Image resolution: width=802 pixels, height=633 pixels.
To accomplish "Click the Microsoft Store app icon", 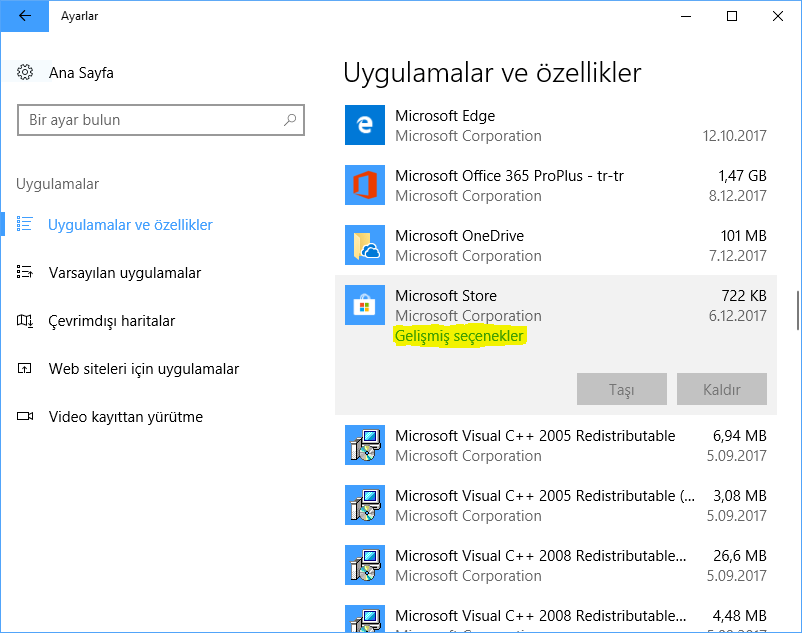I will tap(365, 305).
